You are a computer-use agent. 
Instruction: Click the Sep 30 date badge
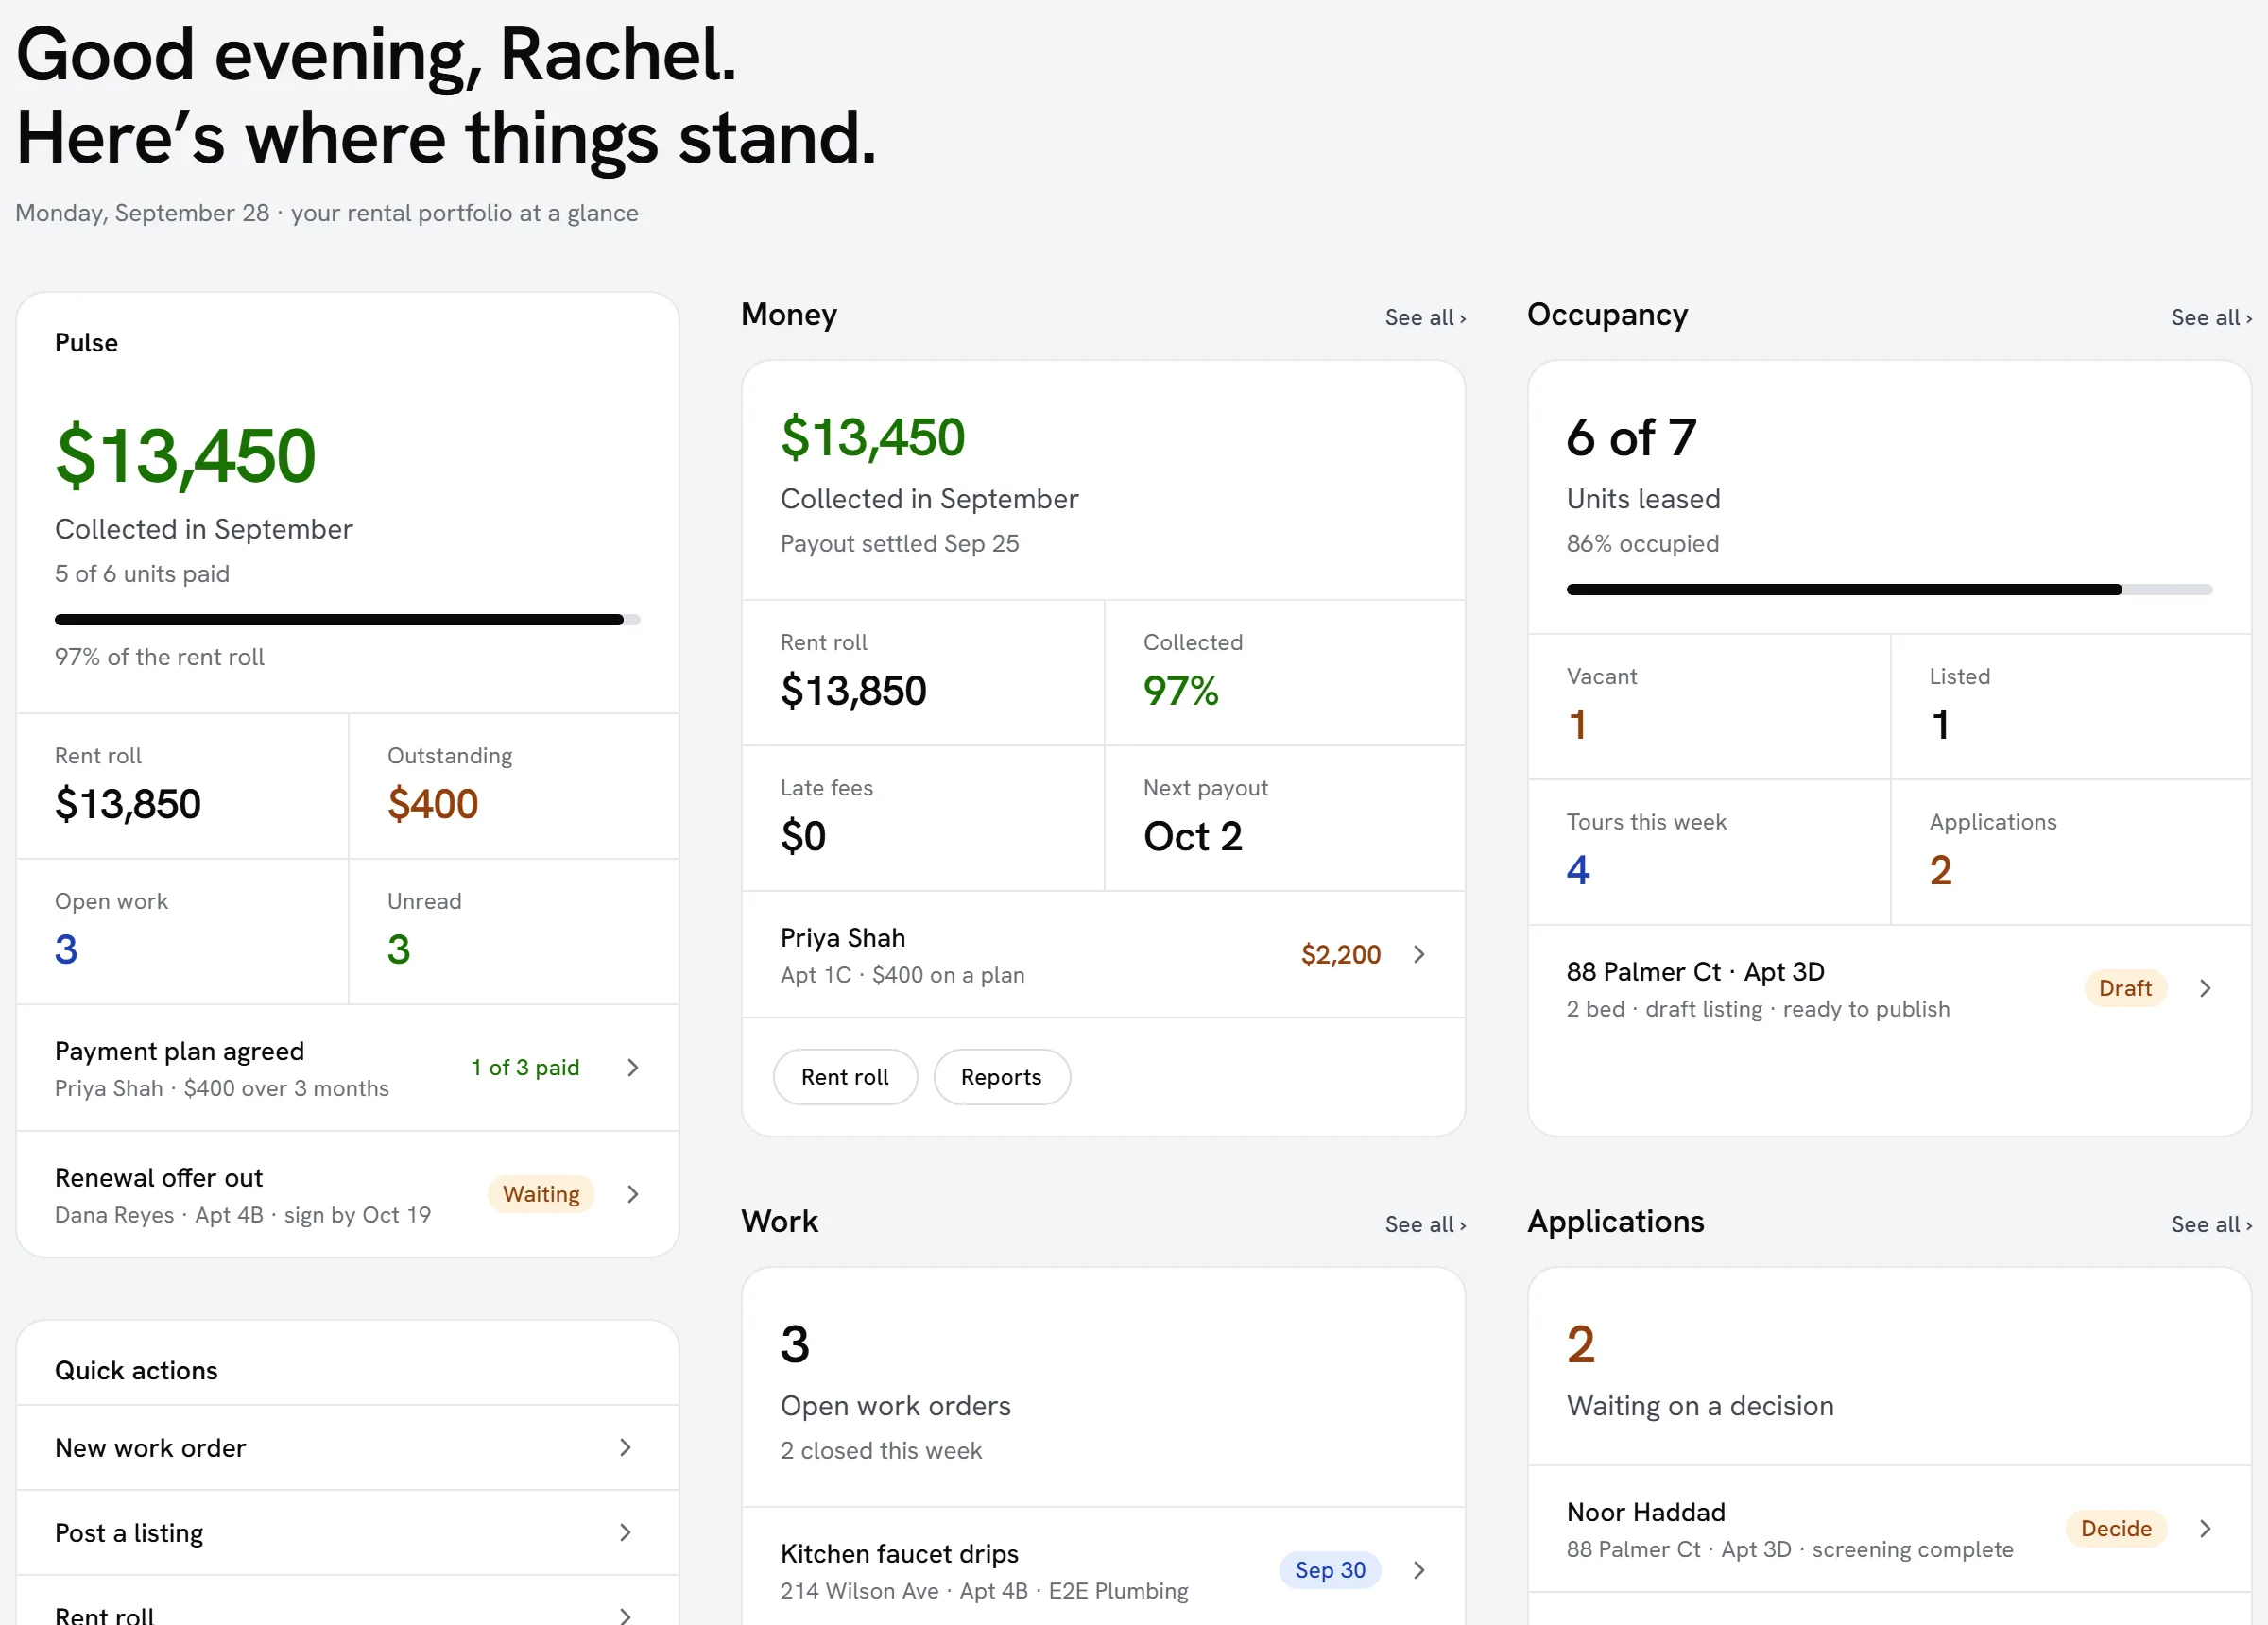pos(1330,1569)
